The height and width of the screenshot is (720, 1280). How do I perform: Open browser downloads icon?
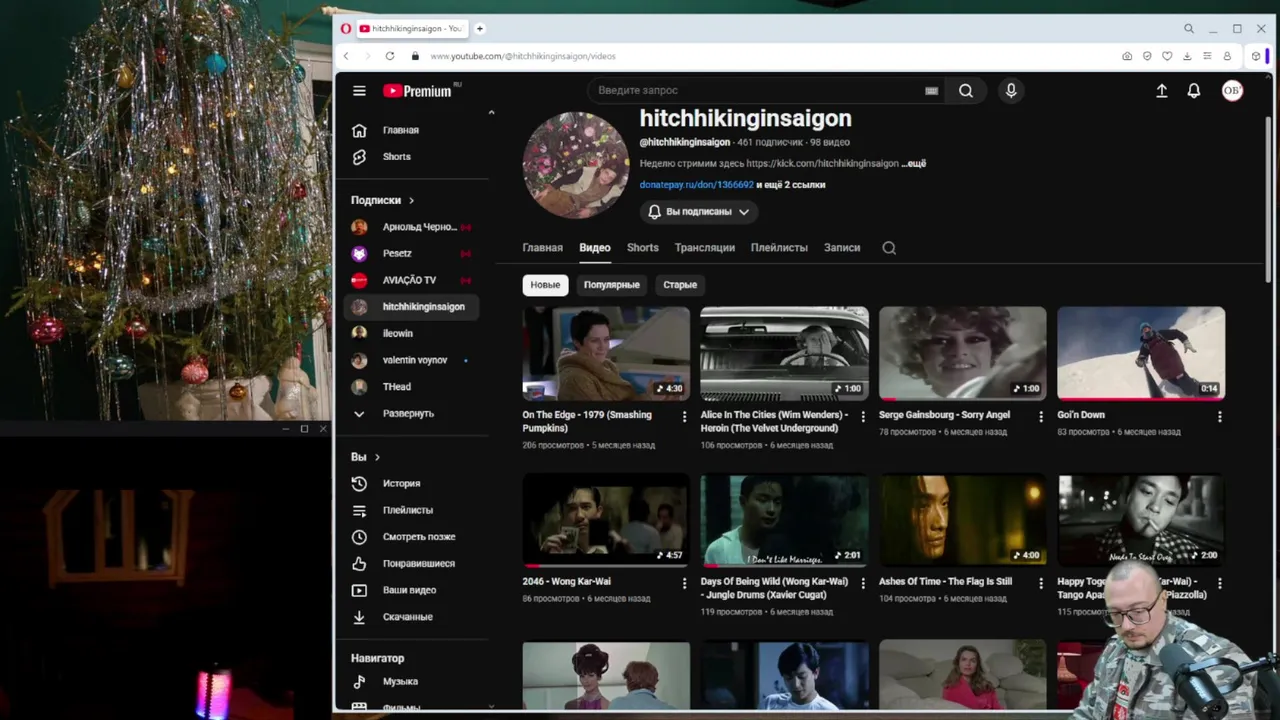[1187, 56]
